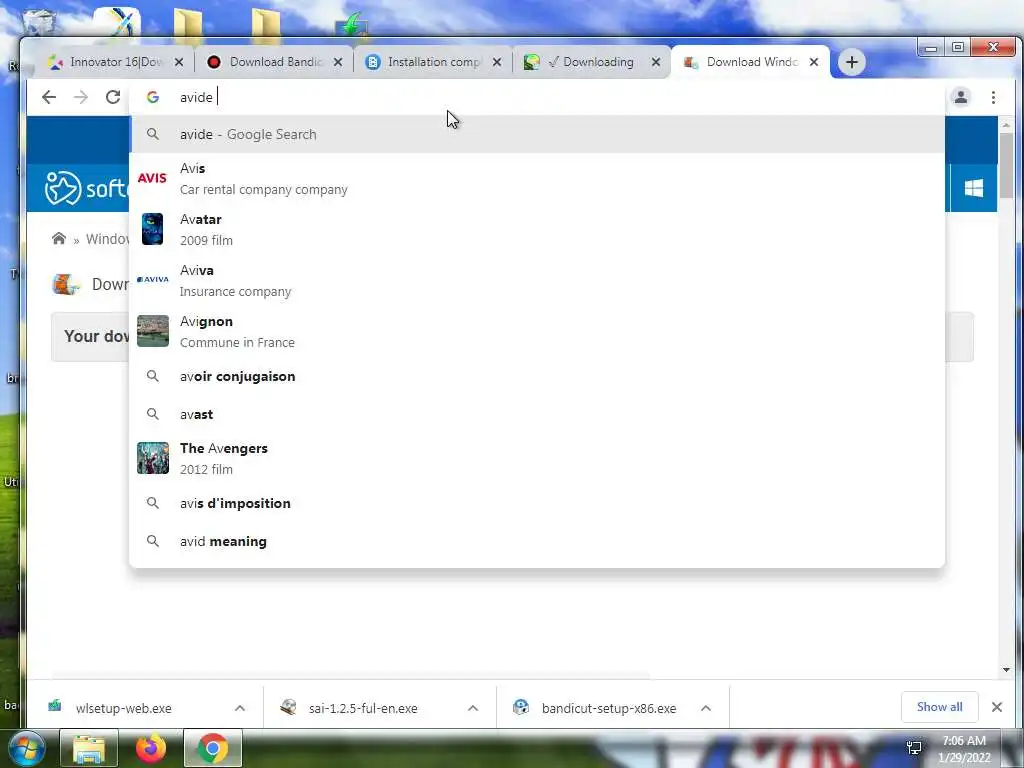Screen dimensions: 1024x768
Task: Click the page scrollbar down arrow
Action: point(1006,670)
